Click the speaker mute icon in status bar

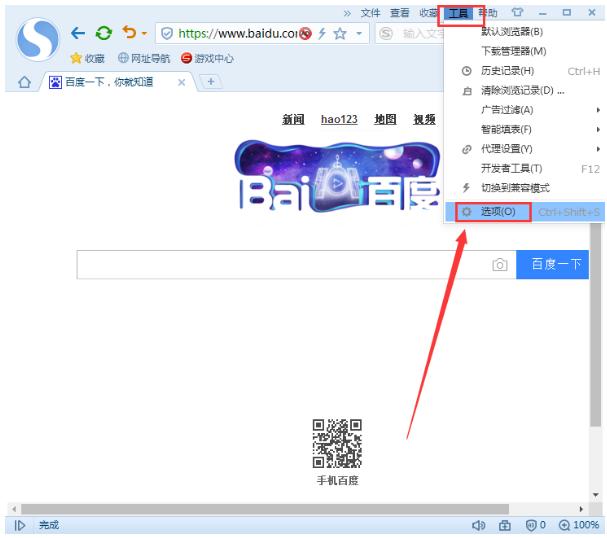coord(478,525)
